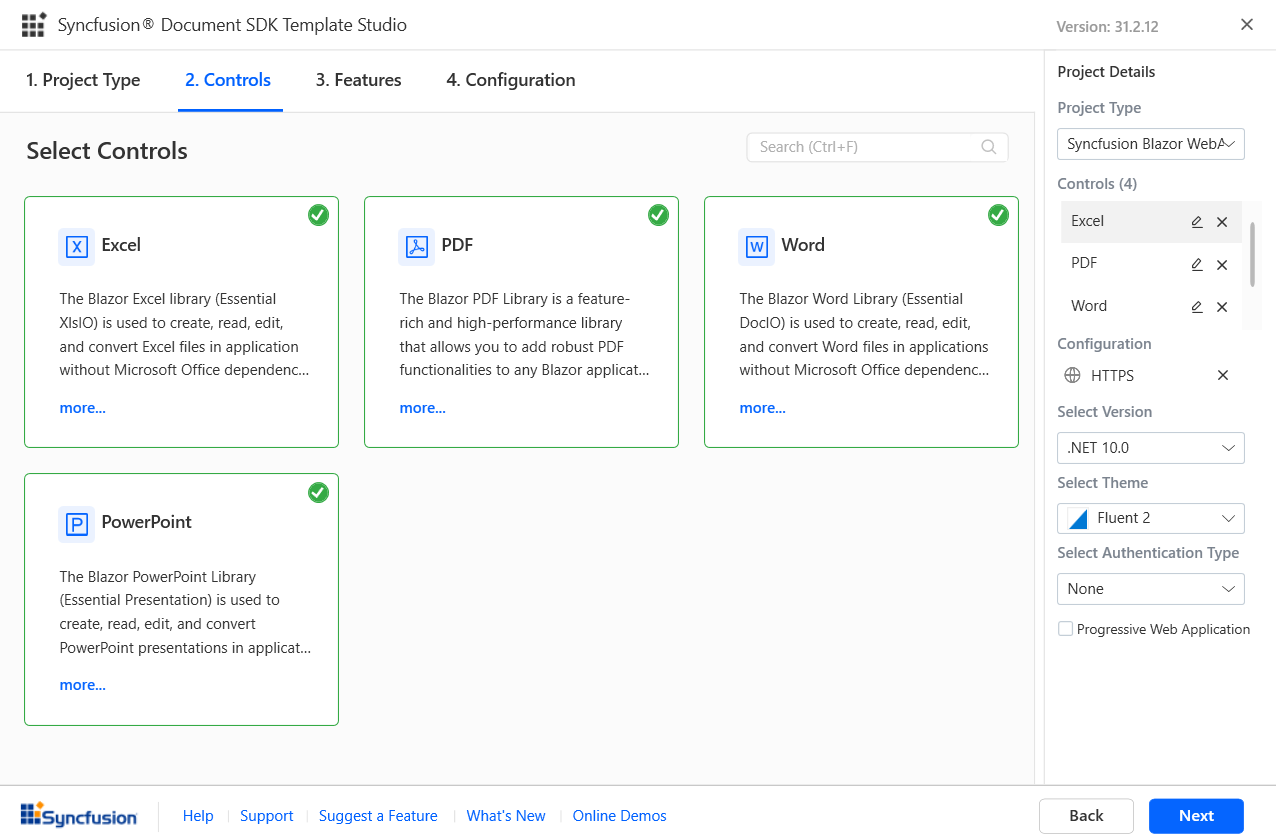This screenshot has height=839, width=1276.
Task: Click the edit pencil icon for Excel
Action: click(x=1197, y=222)
